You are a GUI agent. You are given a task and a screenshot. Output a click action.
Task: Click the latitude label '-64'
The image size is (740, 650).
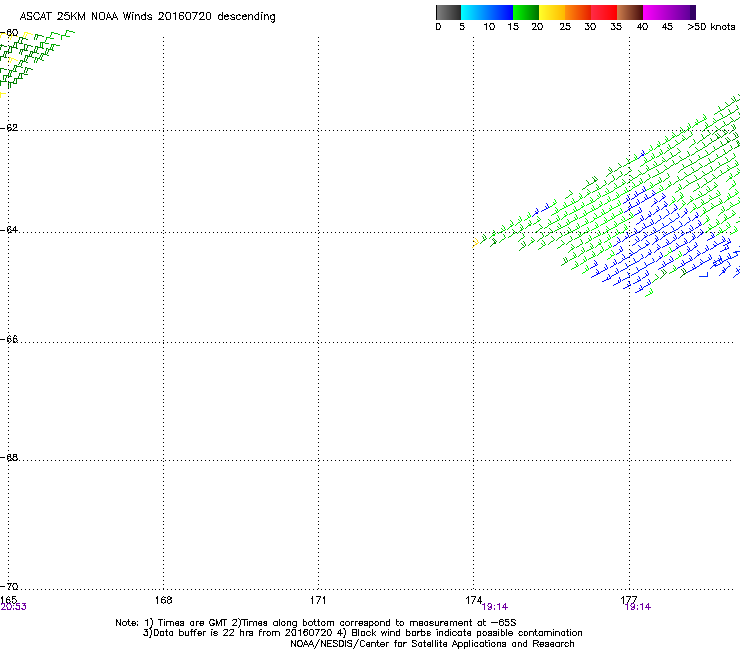(x=9, y=230)
